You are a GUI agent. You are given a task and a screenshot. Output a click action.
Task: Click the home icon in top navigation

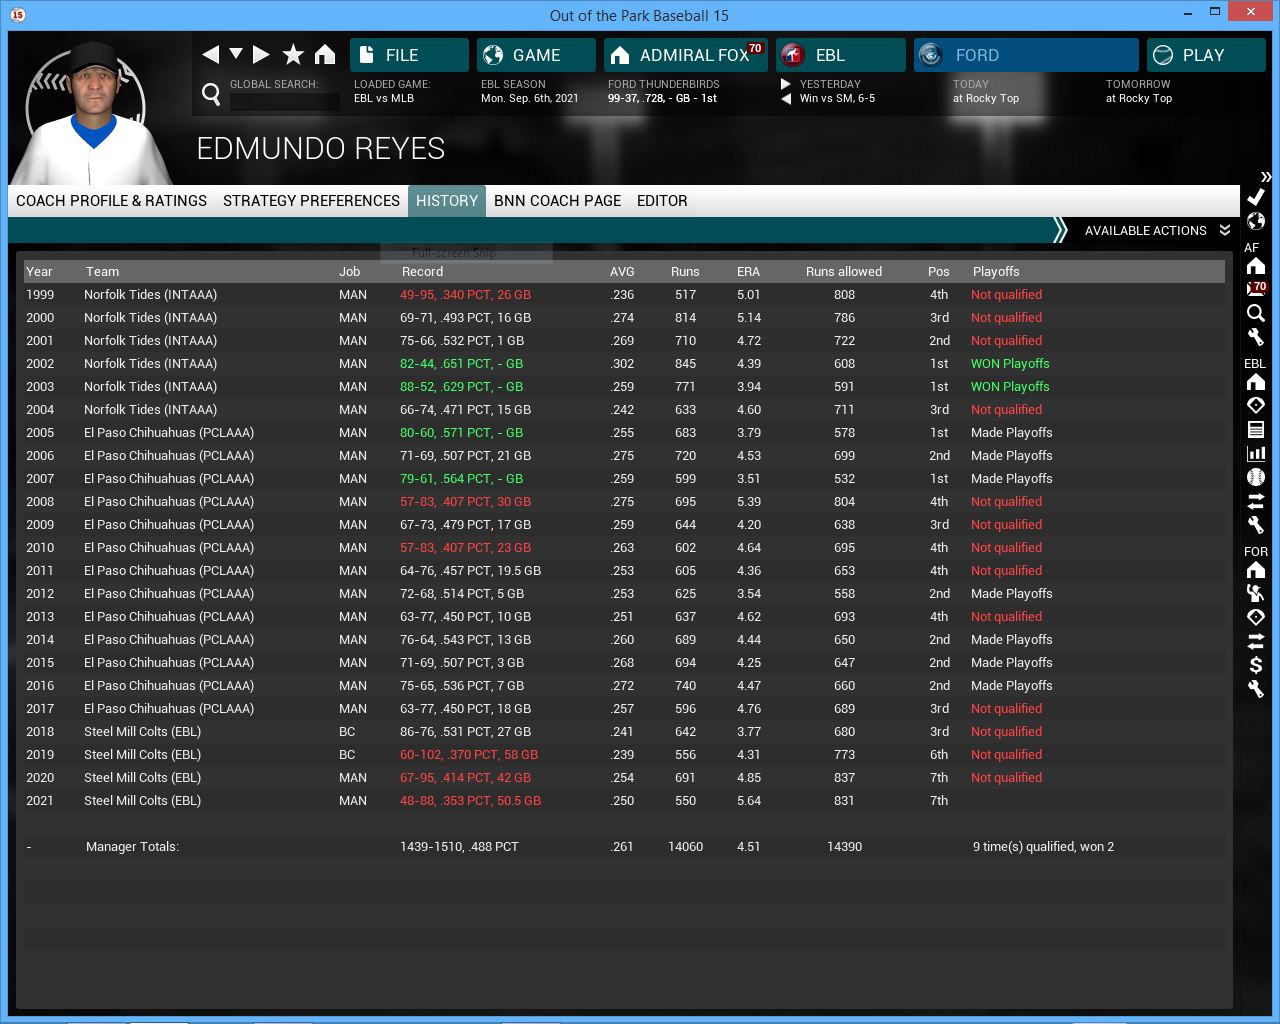pos(325,55)
